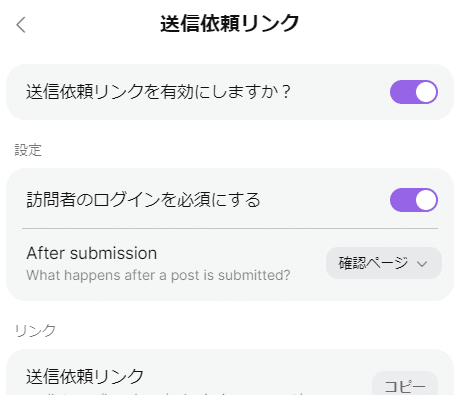
Task: Go back using the left arrow icon
Action: click(x=21, y=25)
